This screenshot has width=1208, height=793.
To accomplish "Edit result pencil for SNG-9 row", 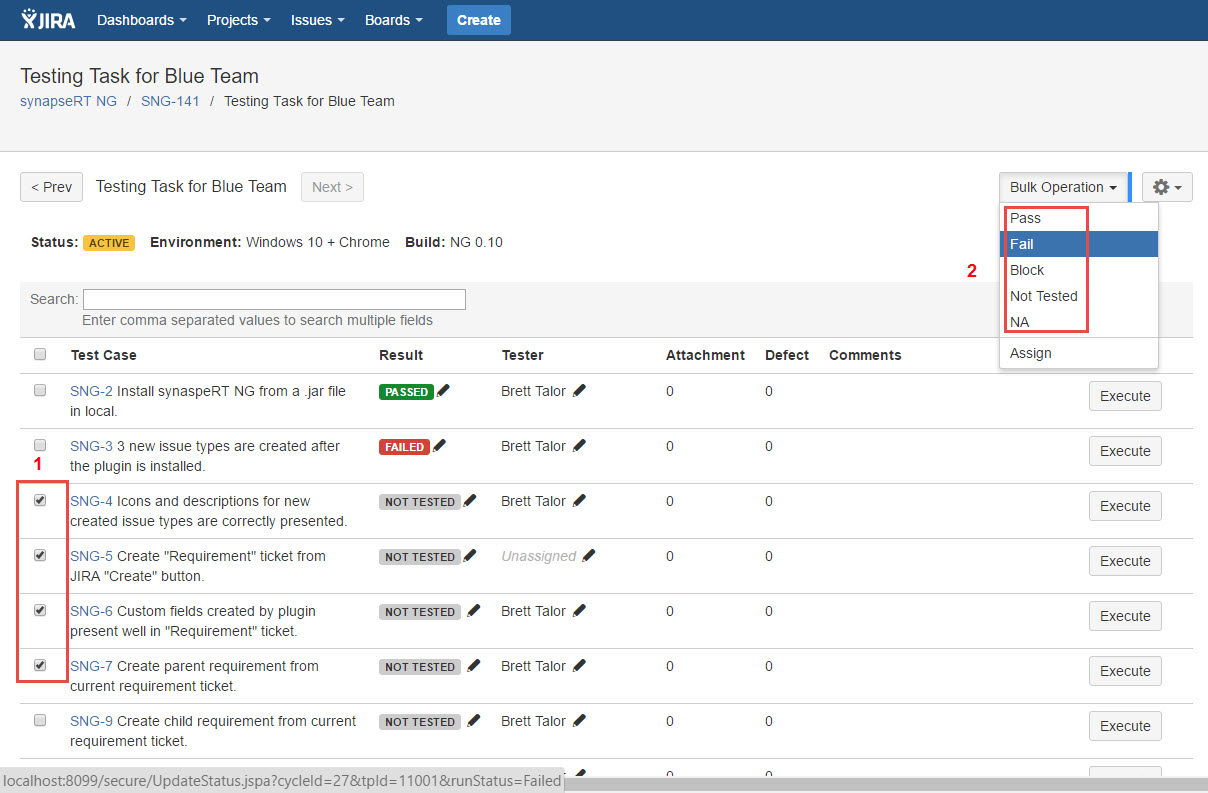I will point(473,721).
